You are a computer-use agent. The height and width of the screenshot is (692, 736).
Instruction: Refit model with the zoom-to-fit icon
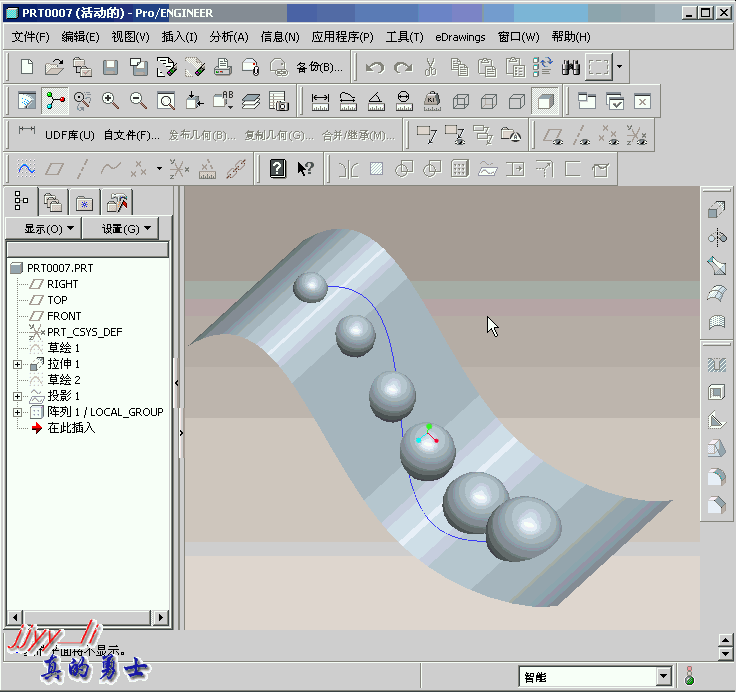(x=166, y=101)
